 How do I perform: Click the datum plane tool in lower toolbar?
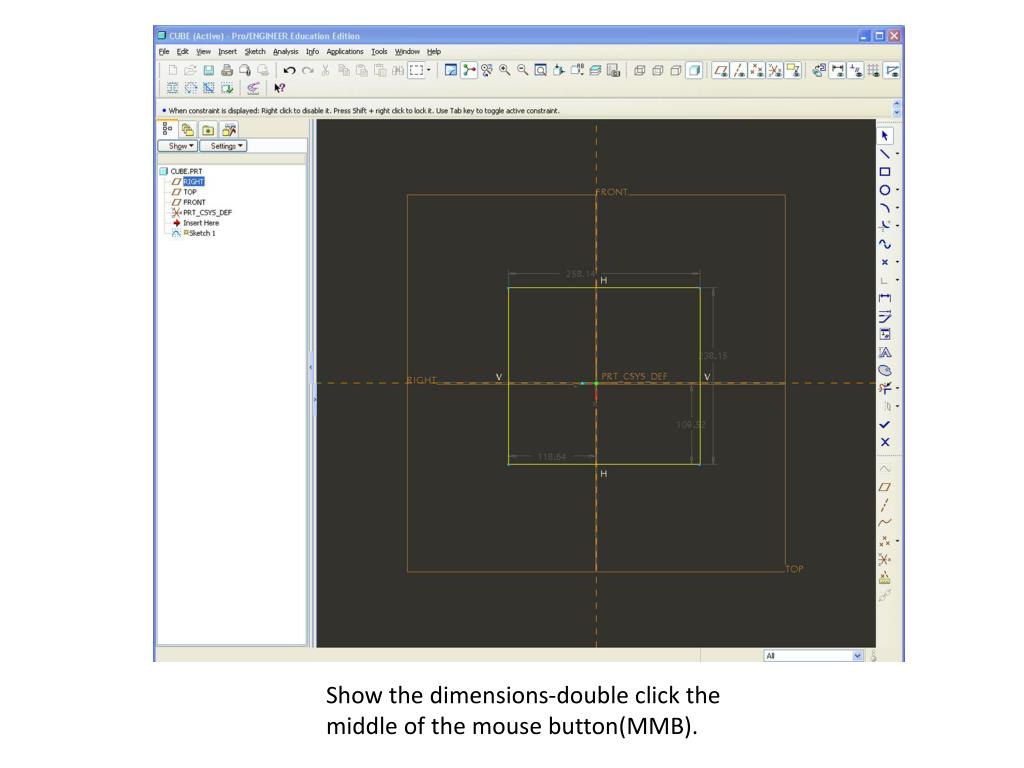884,487
